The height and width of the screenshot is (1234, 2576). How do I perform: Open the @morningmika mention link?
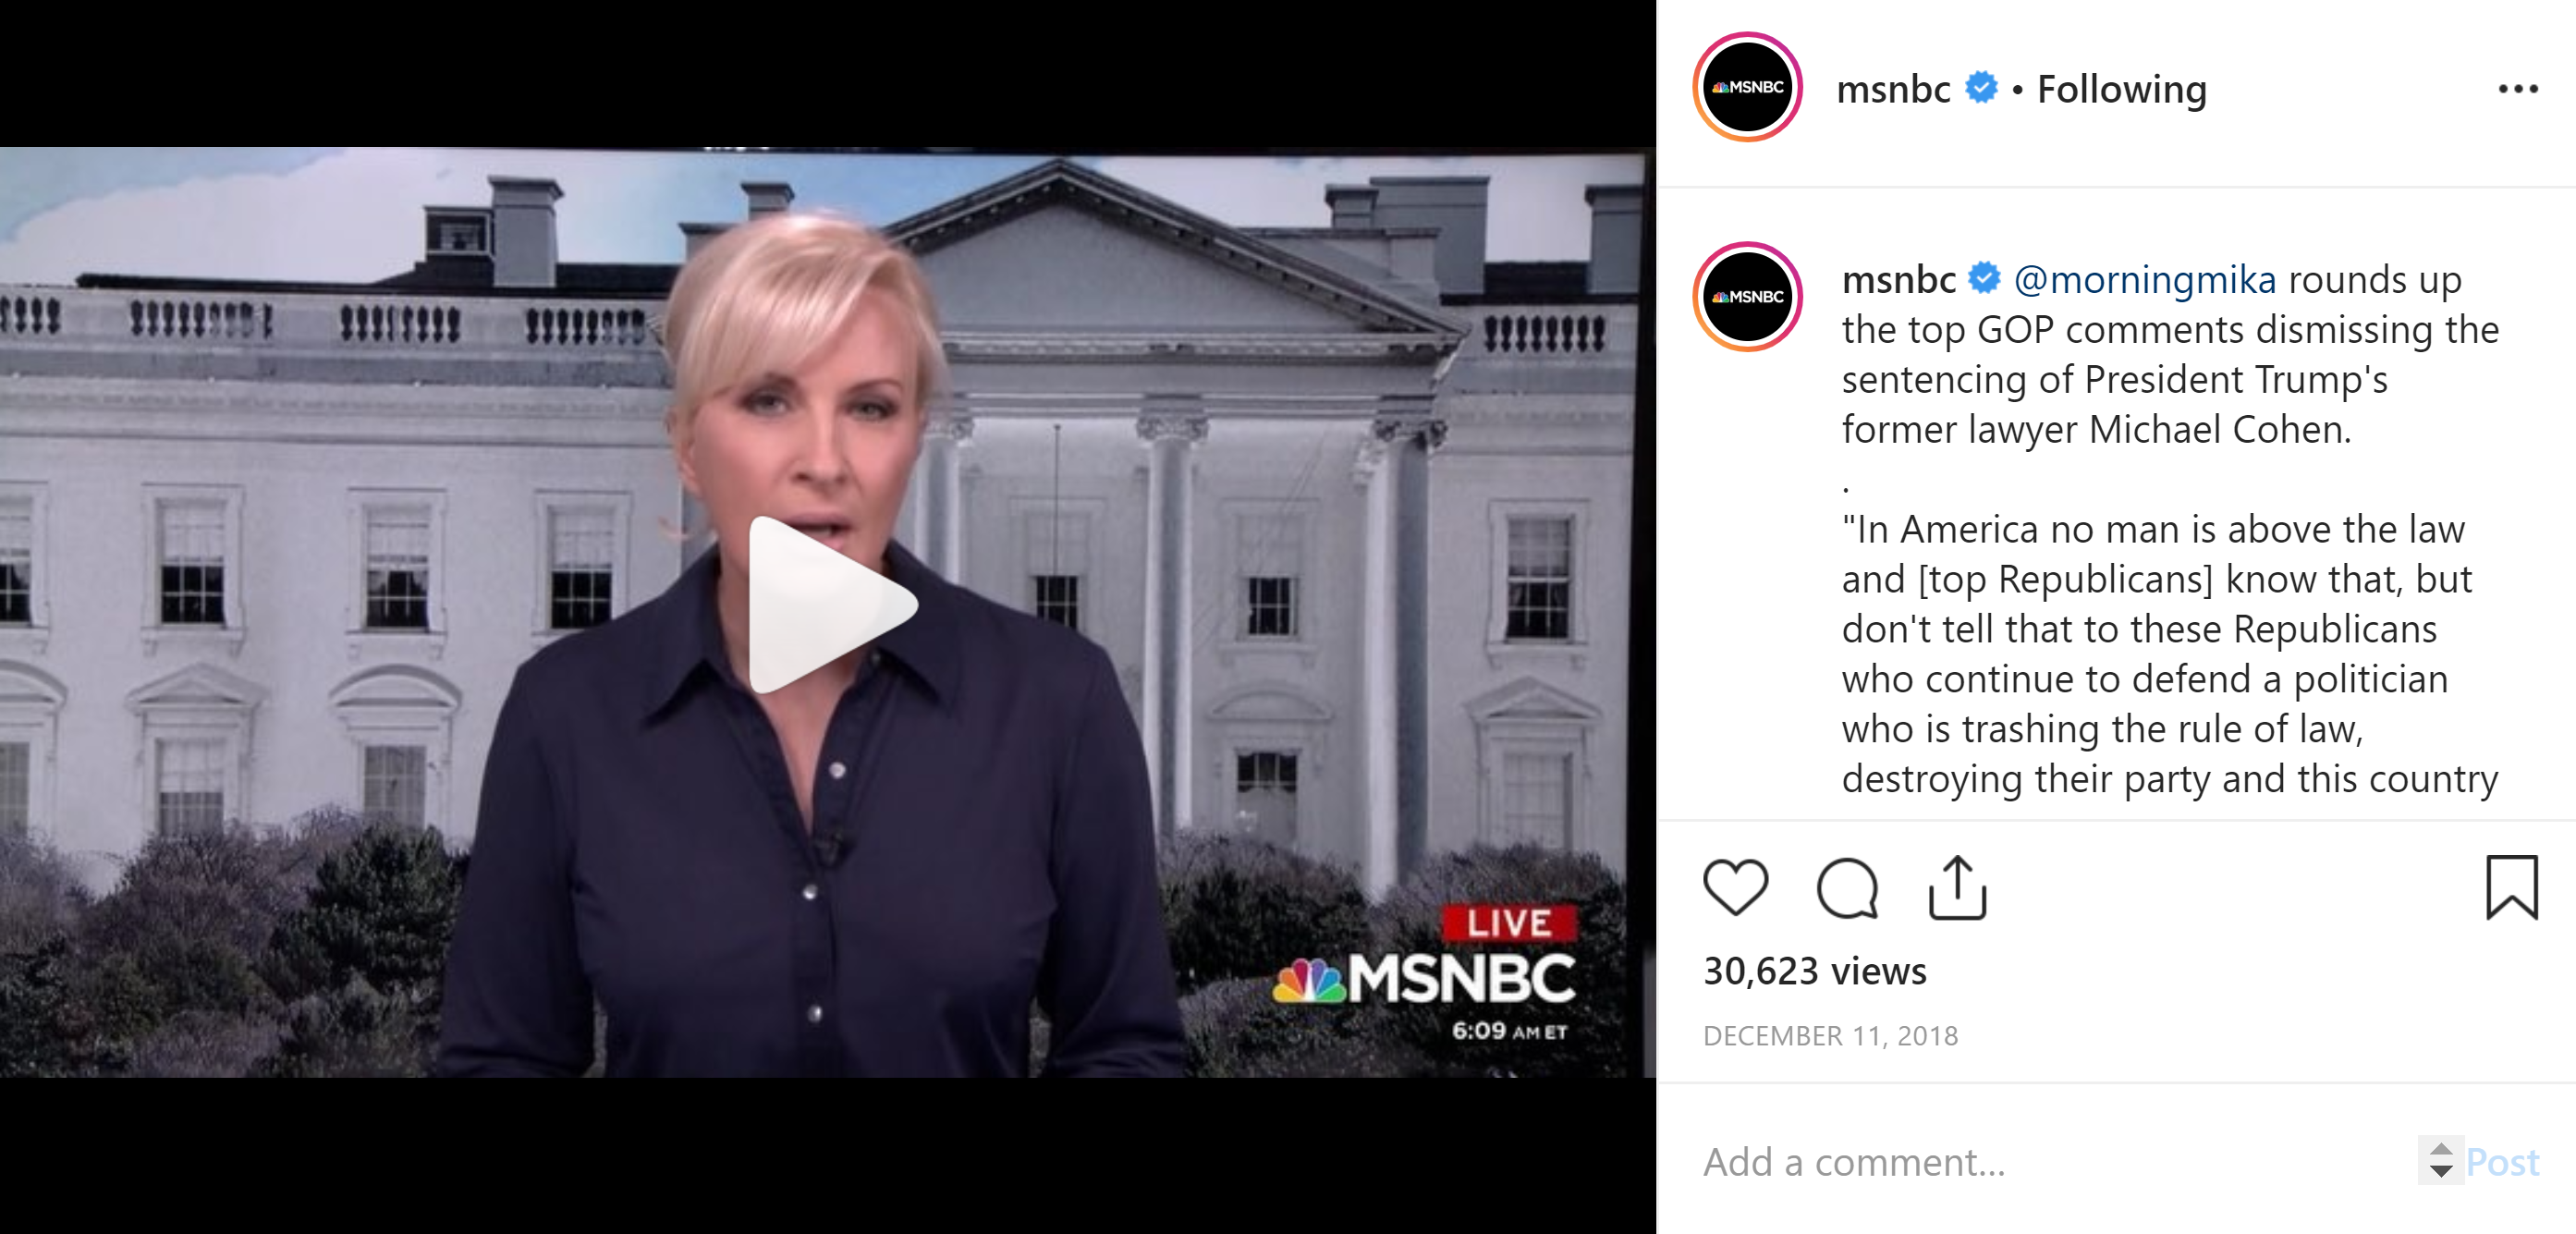[x=2145, y=279]
